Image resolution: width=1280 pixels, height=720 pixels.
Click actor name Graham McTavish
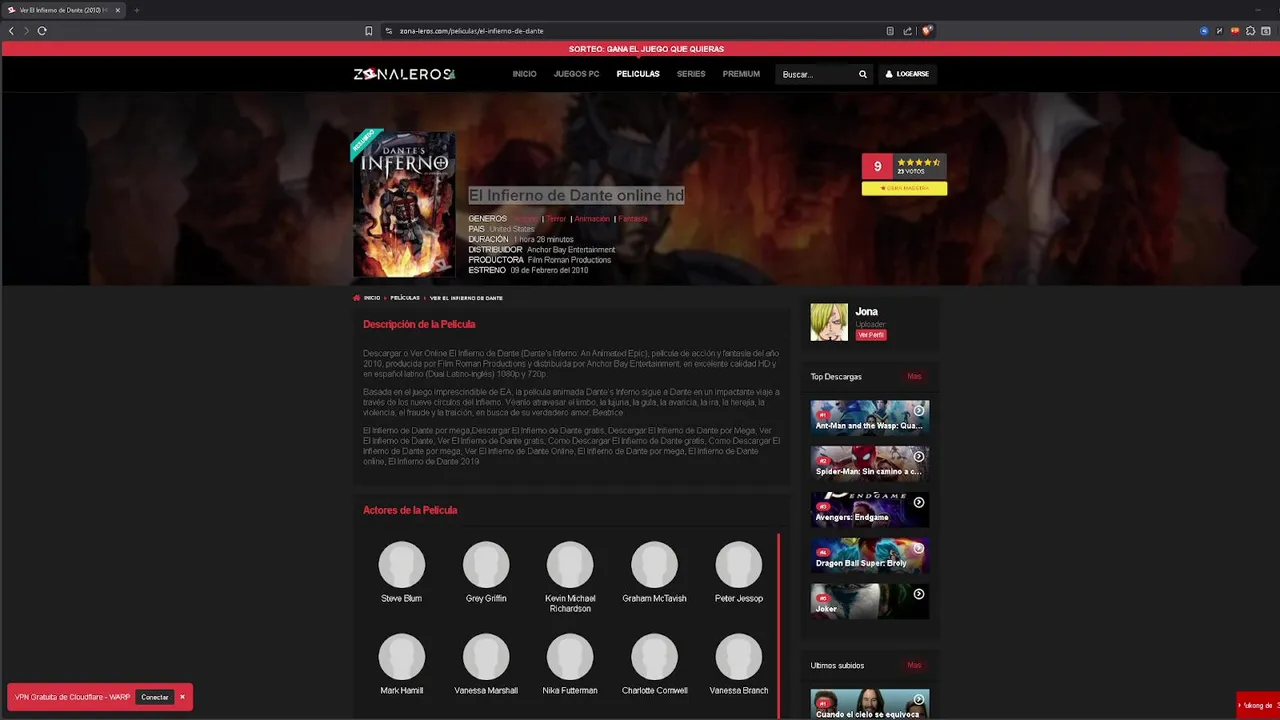pyautogui.click(x=654, y=599)
